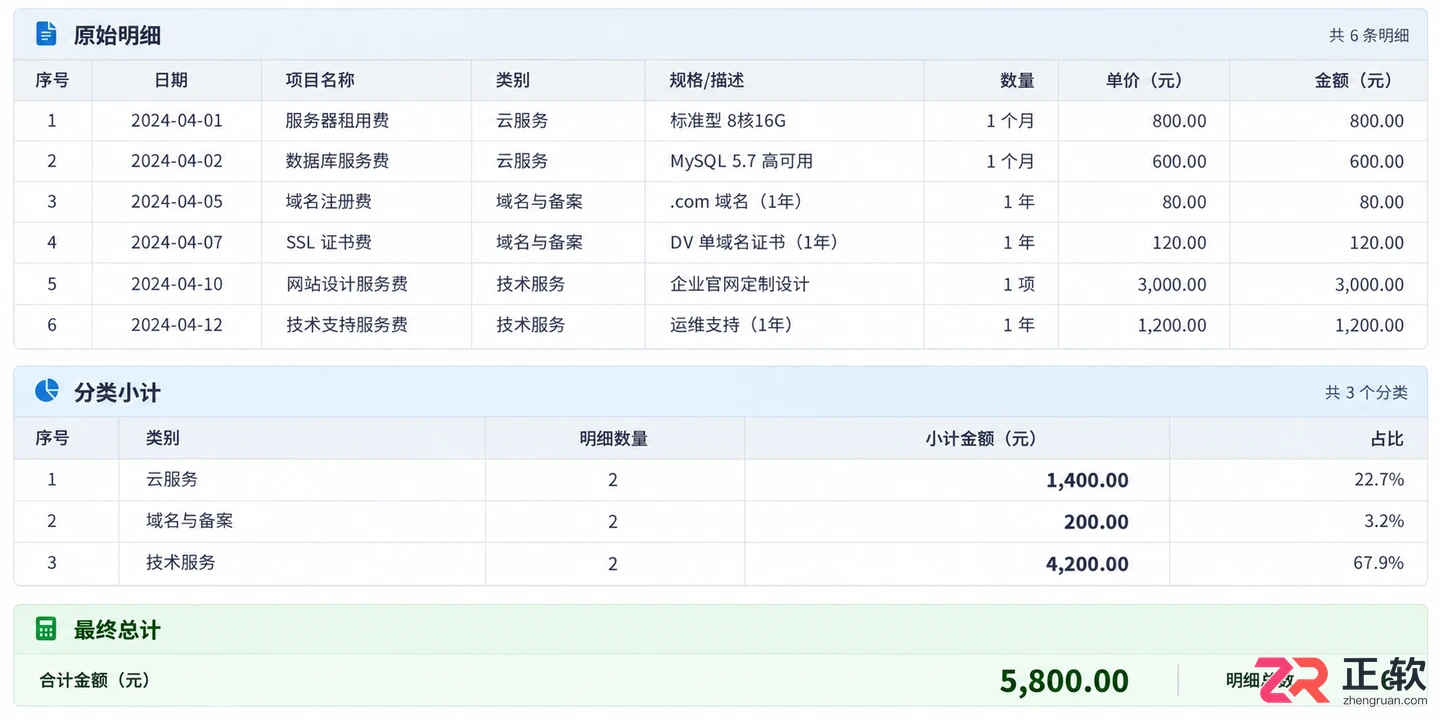Click the 数量 column header

pos(1017,80)
